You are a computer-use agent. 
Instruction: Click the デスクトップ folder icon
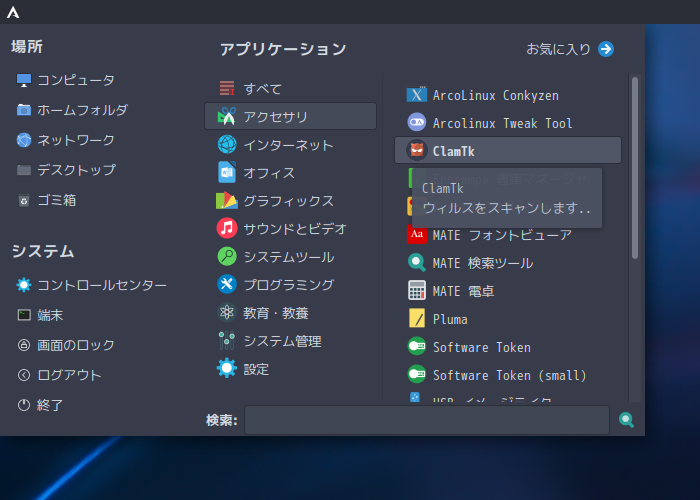tap(24, 170)
